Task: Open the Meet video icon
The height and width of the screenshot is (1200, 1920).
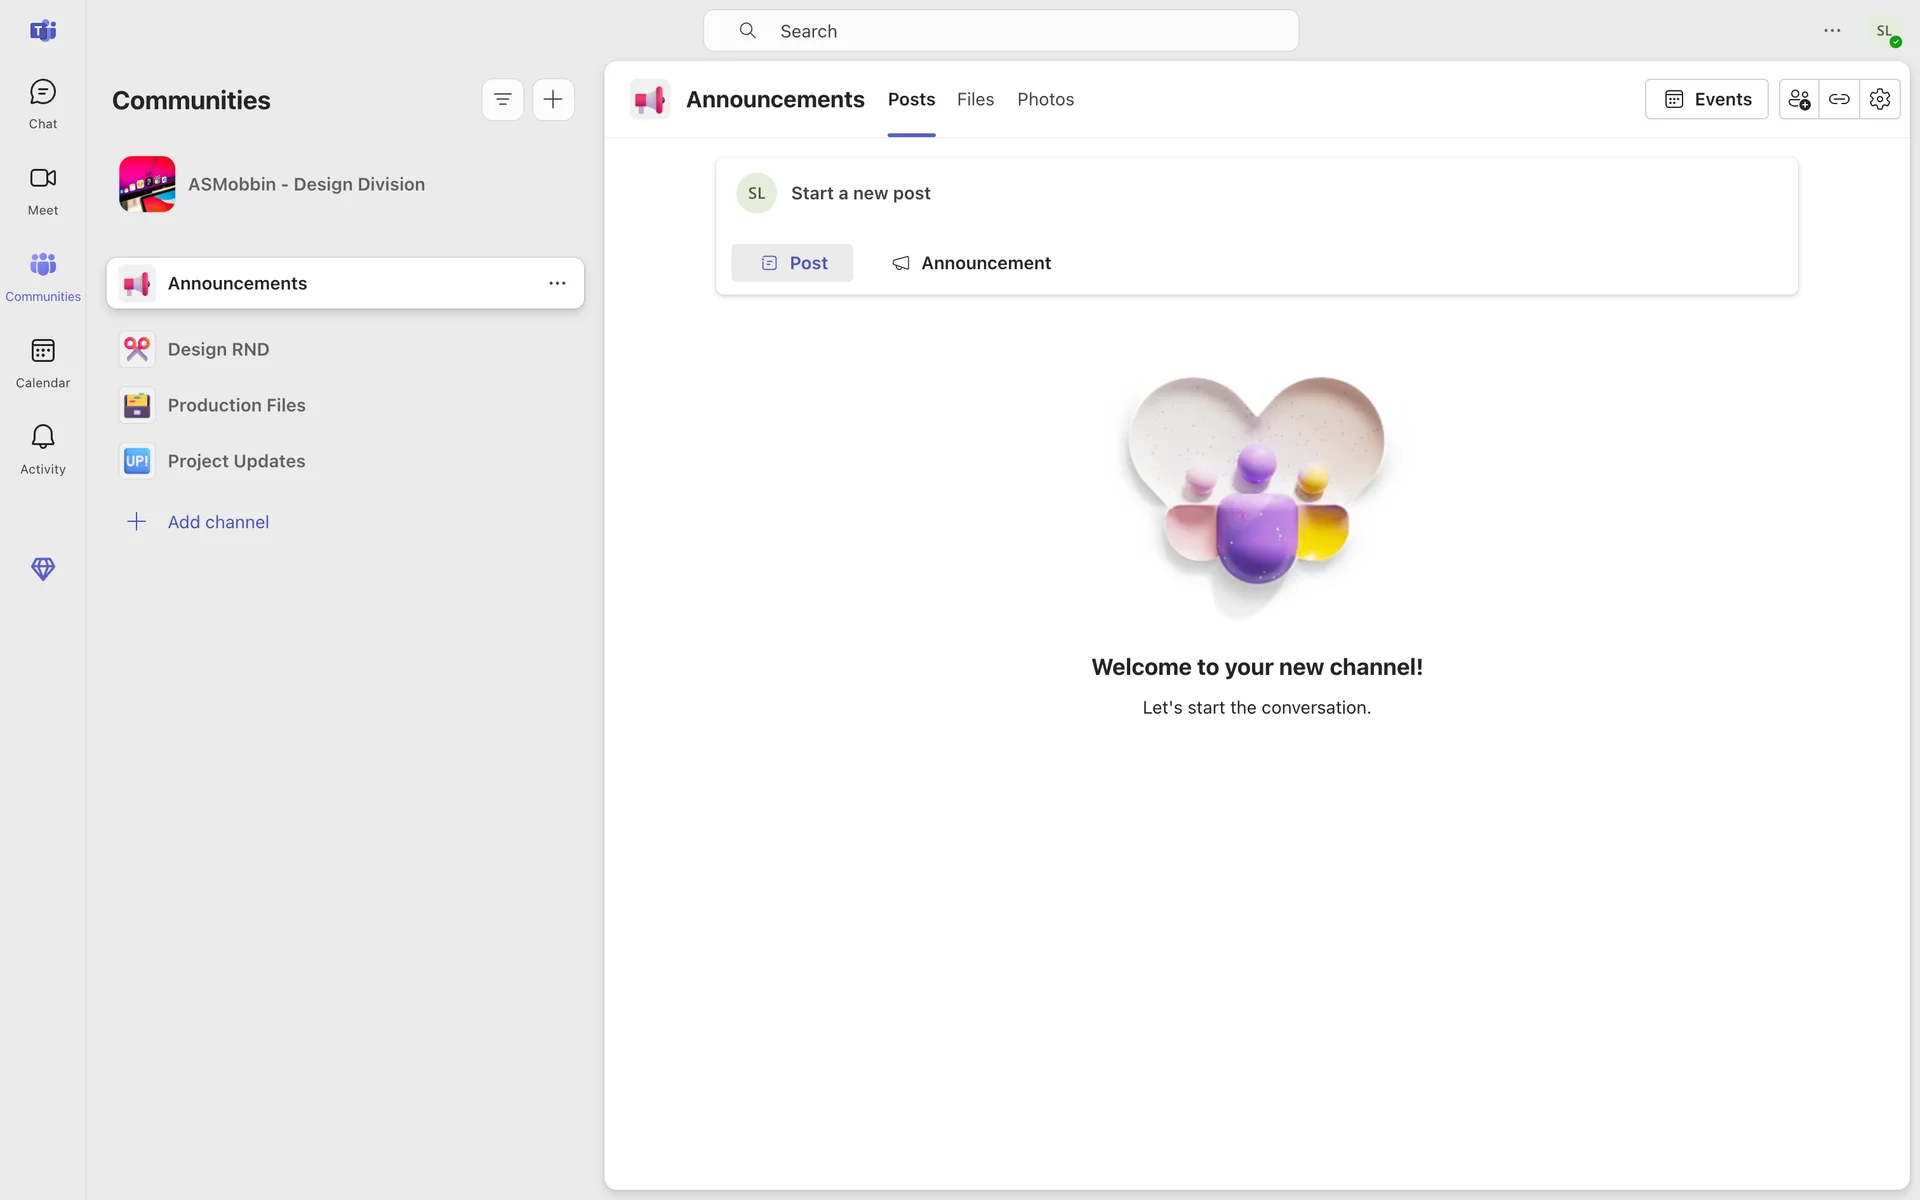Action: click(x=43, y=190)
